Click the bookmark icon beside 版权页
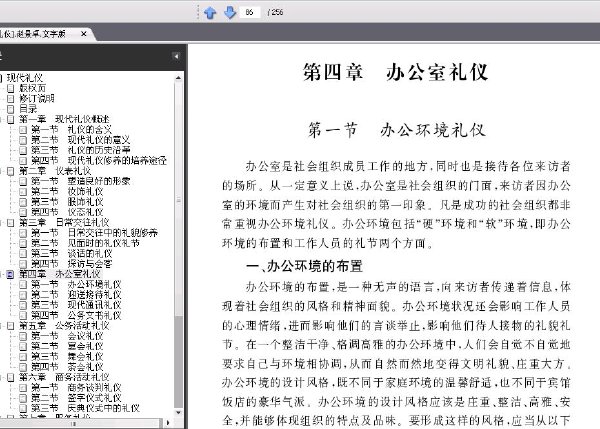This screenshot has height=429, width=600. 11,88
